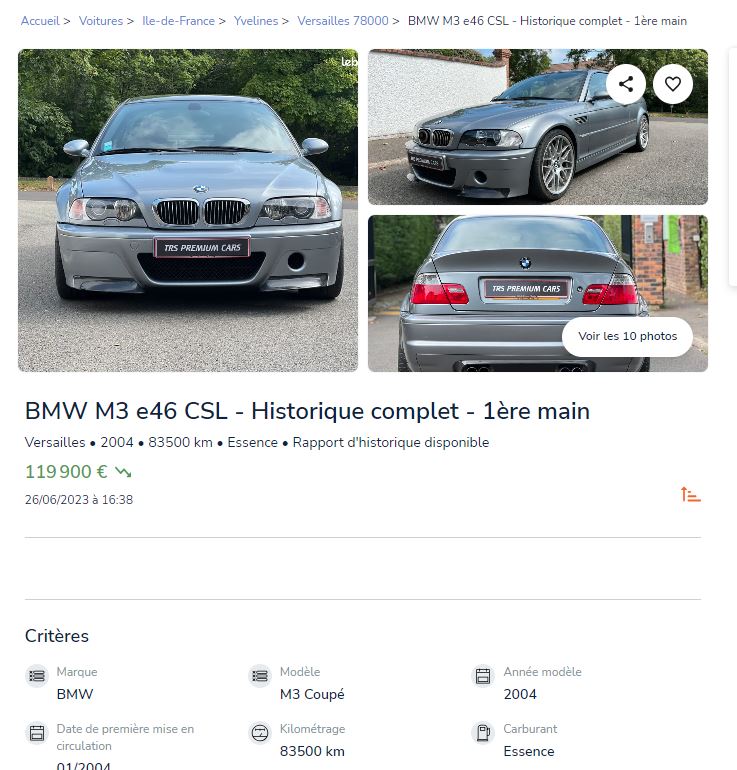Open the main front-view car photo
This screenshot has height=770, width=737.
click(188, 210)
